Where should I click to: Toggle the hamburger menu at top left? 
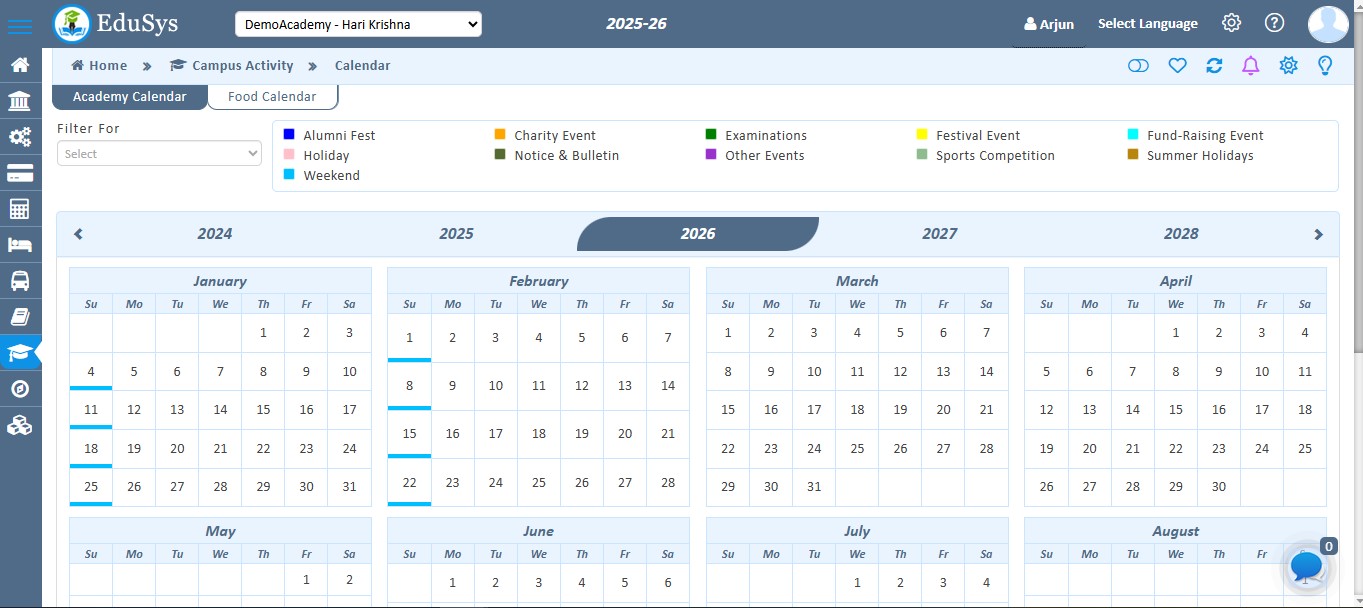tap(20, 25)
